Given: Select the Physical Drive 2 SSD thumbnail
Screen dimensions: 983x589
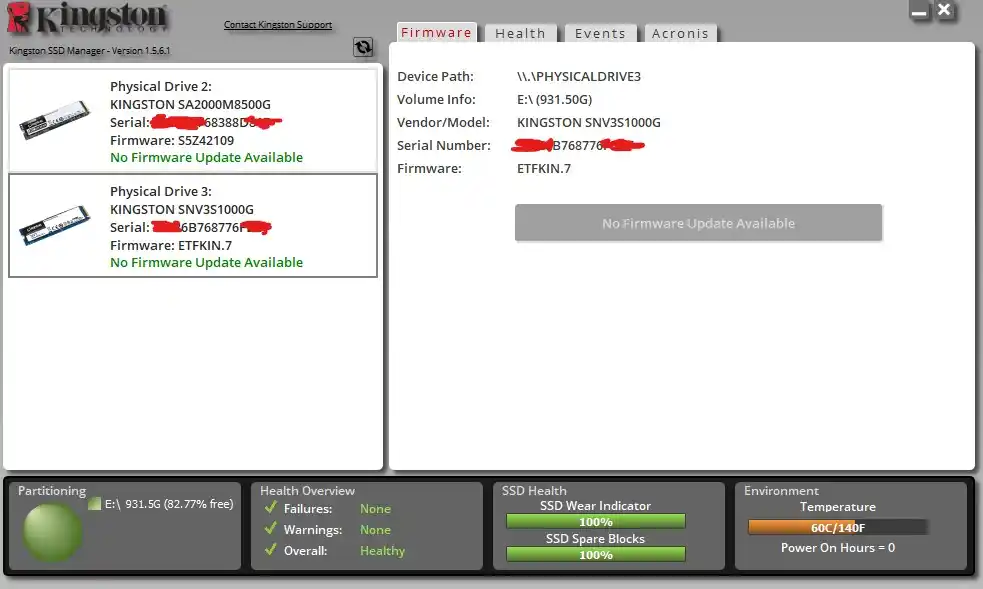Looking at the screenshot, I should (x=55, y=119).
